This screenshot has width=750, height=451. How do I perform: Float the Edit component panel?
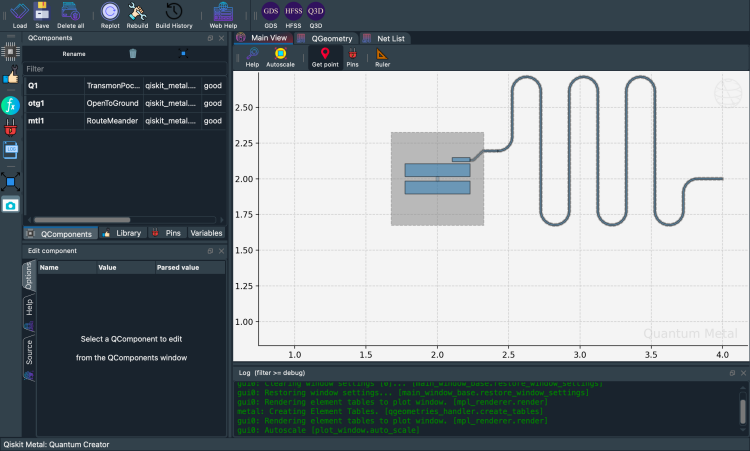[x=210, y=251]
